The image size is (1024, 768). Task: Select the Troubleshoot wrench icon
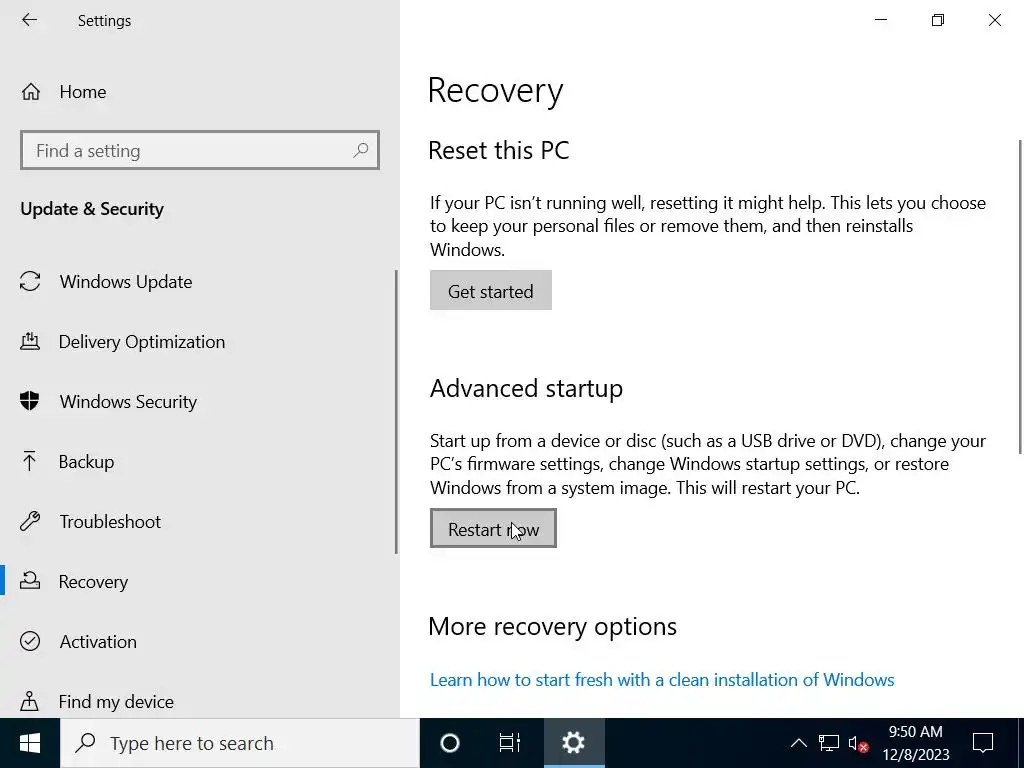coord(30,521)
